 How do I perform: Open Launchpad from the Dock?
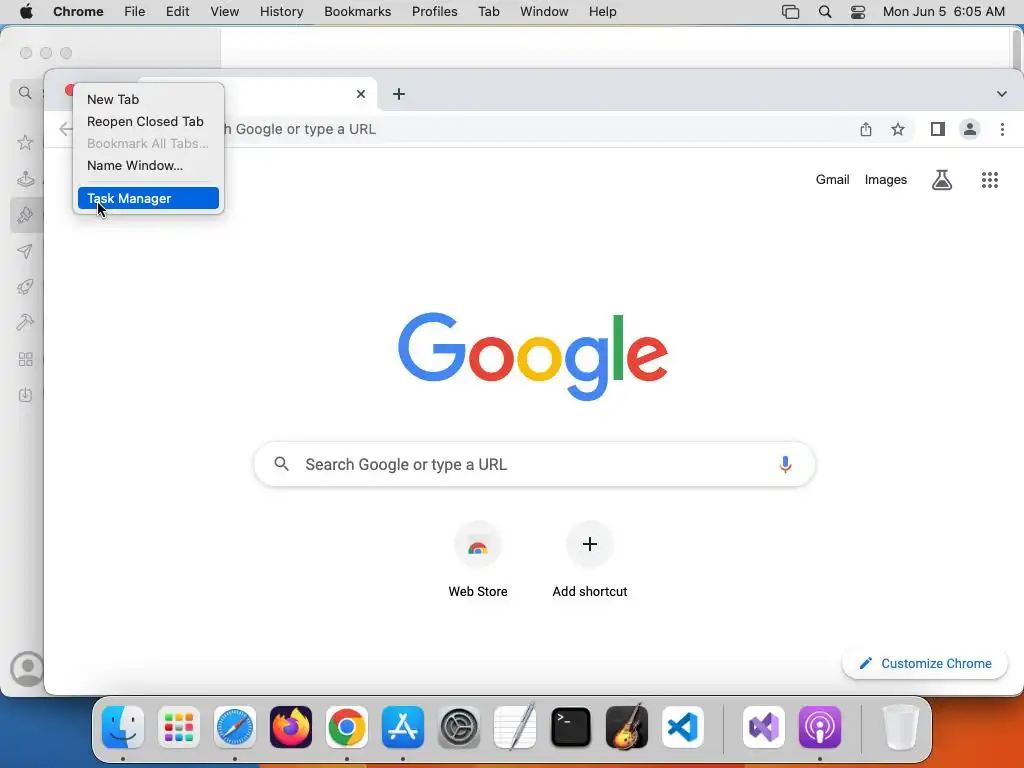(179, 727)
